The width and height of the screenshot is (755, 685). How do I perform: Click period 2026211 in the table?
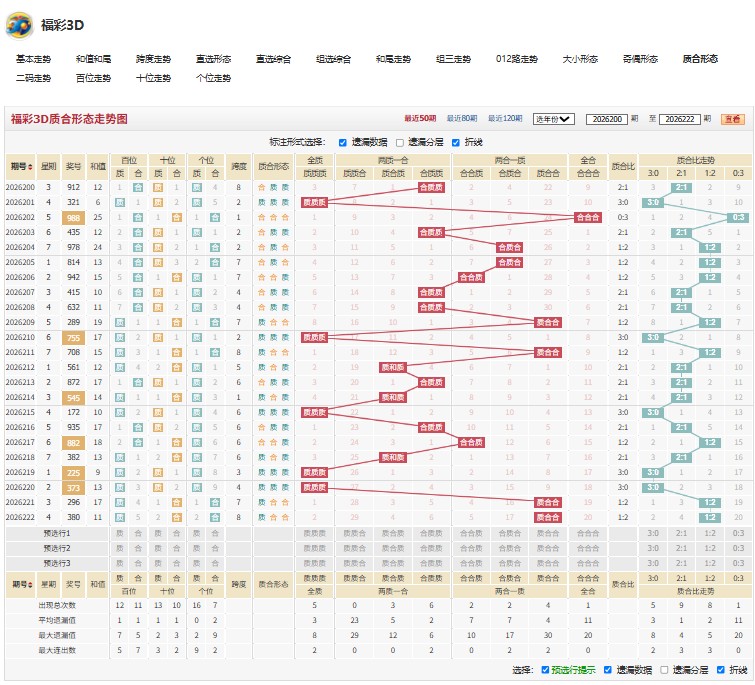tap(20, 352)
